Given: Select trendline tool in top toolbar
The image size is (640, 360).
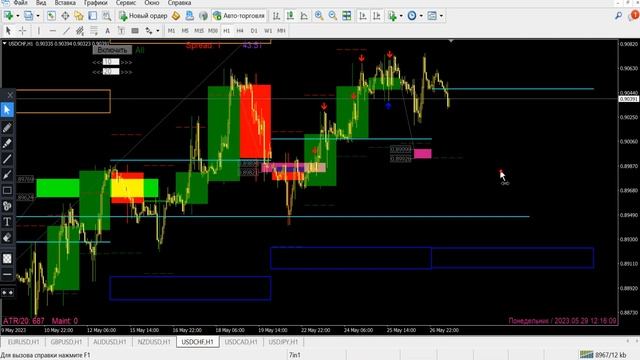Looking at the screenshot, I should tap(67, 31).
